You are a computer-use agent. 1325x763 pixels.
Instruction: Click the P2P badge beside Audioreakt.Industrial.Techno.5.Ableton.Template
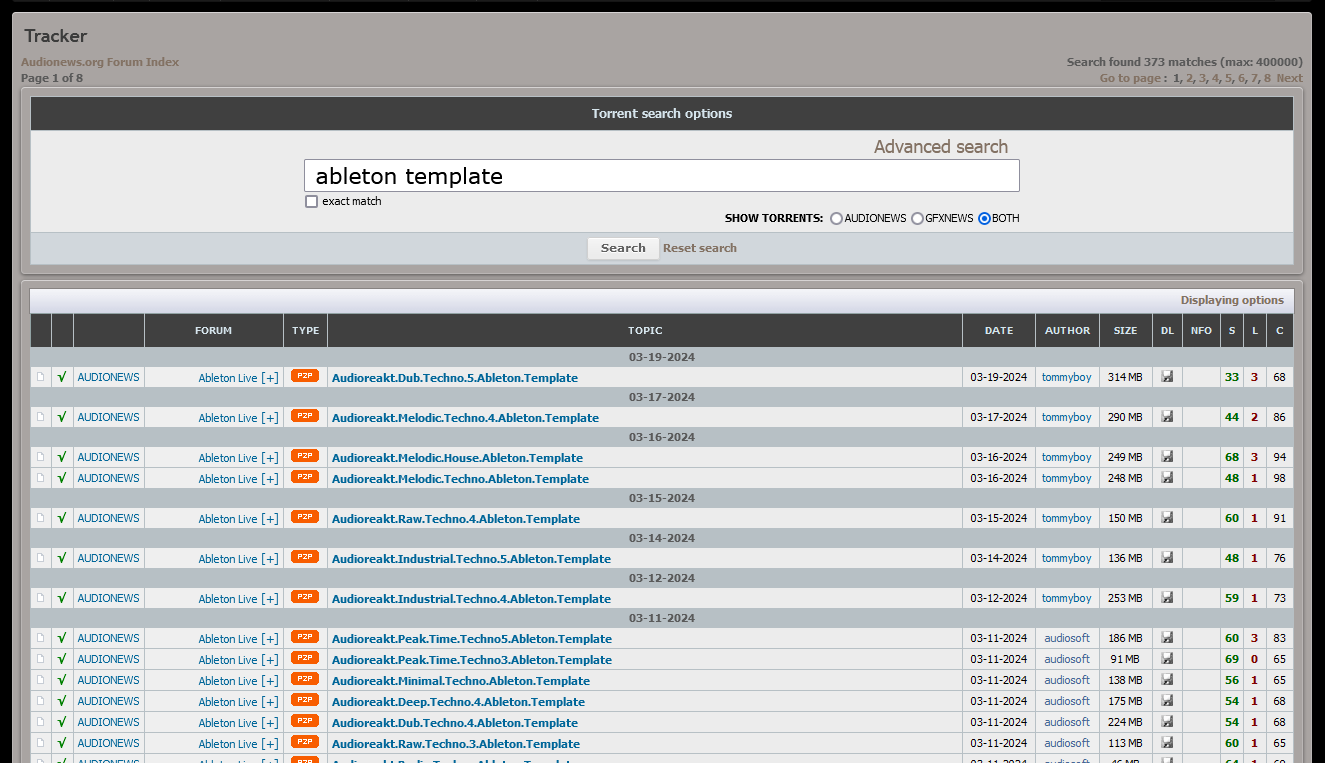pyautogui.click(x=305, y=557)
